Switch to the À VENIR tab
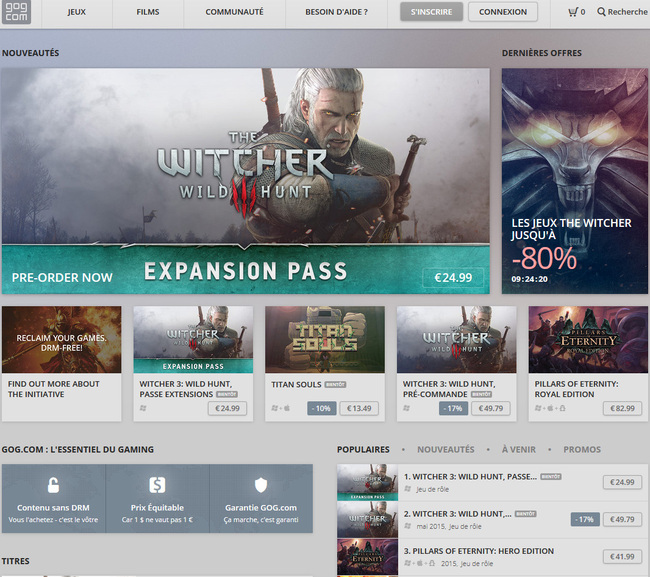650x577 pixels. 519,449
